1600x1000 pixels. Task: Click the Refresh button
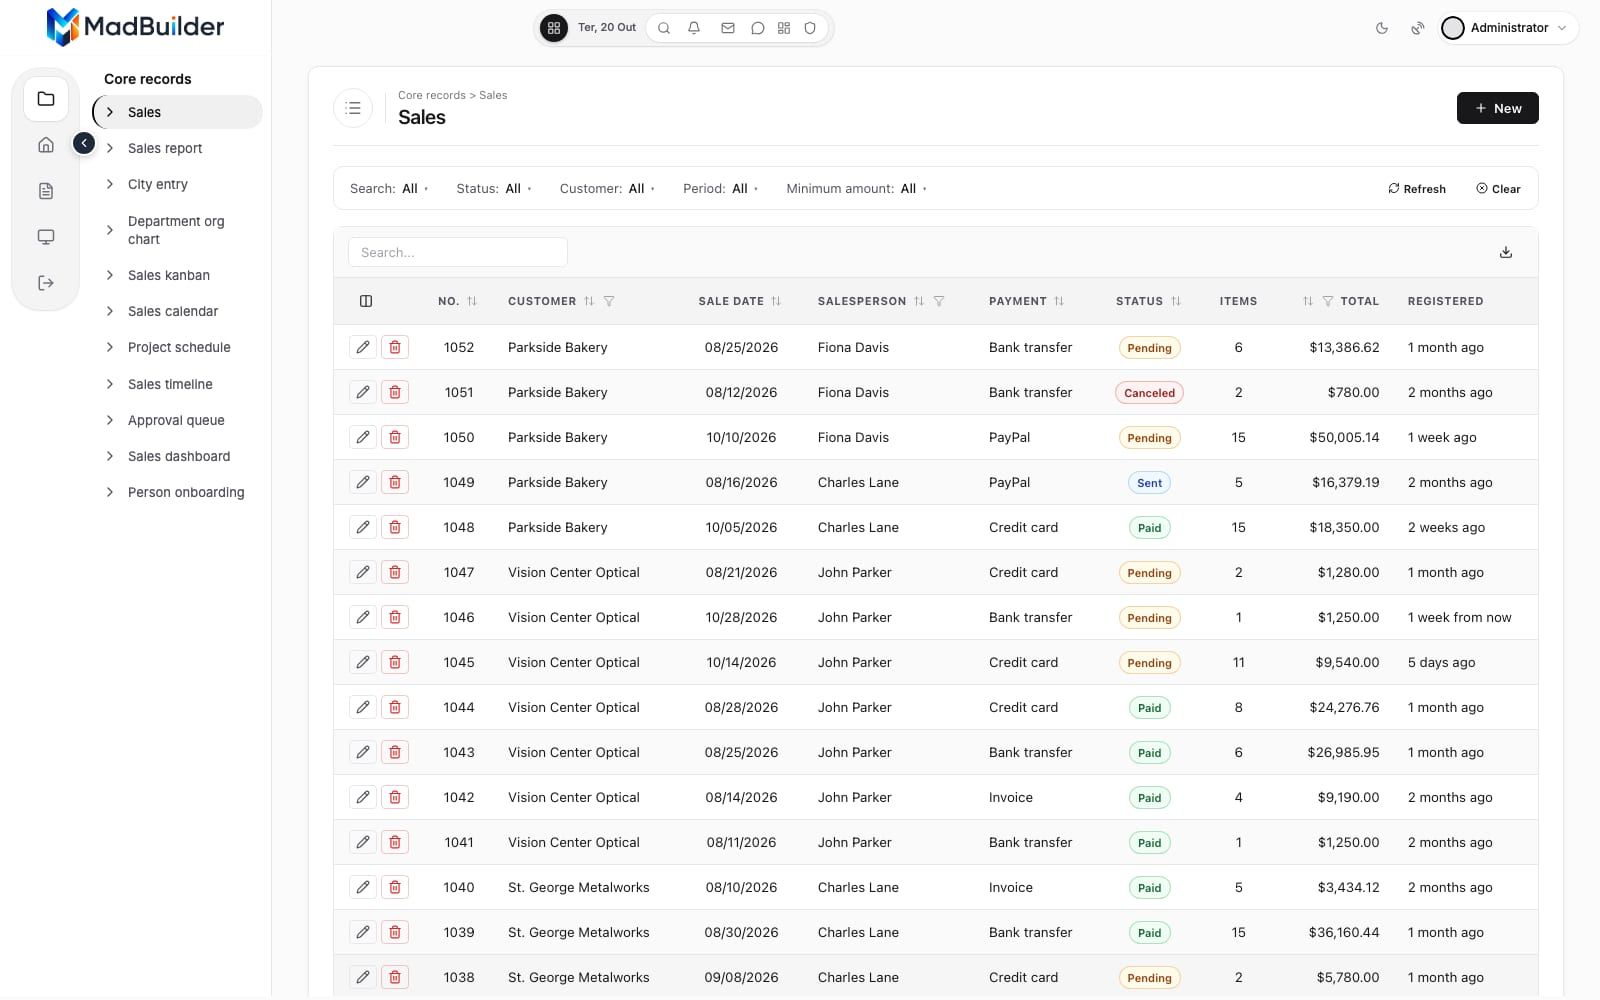point(1417,188)
